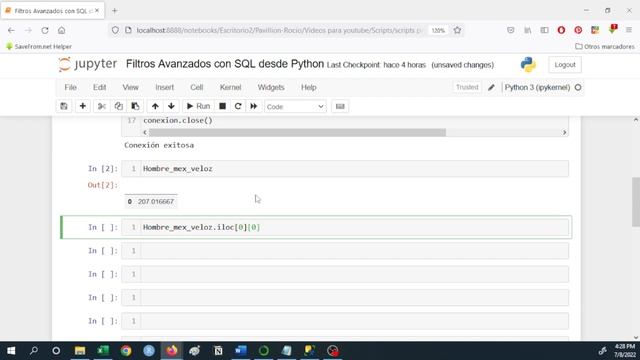
Task: Click the horizontal scrollbar in the code cell
Action: 297,132
